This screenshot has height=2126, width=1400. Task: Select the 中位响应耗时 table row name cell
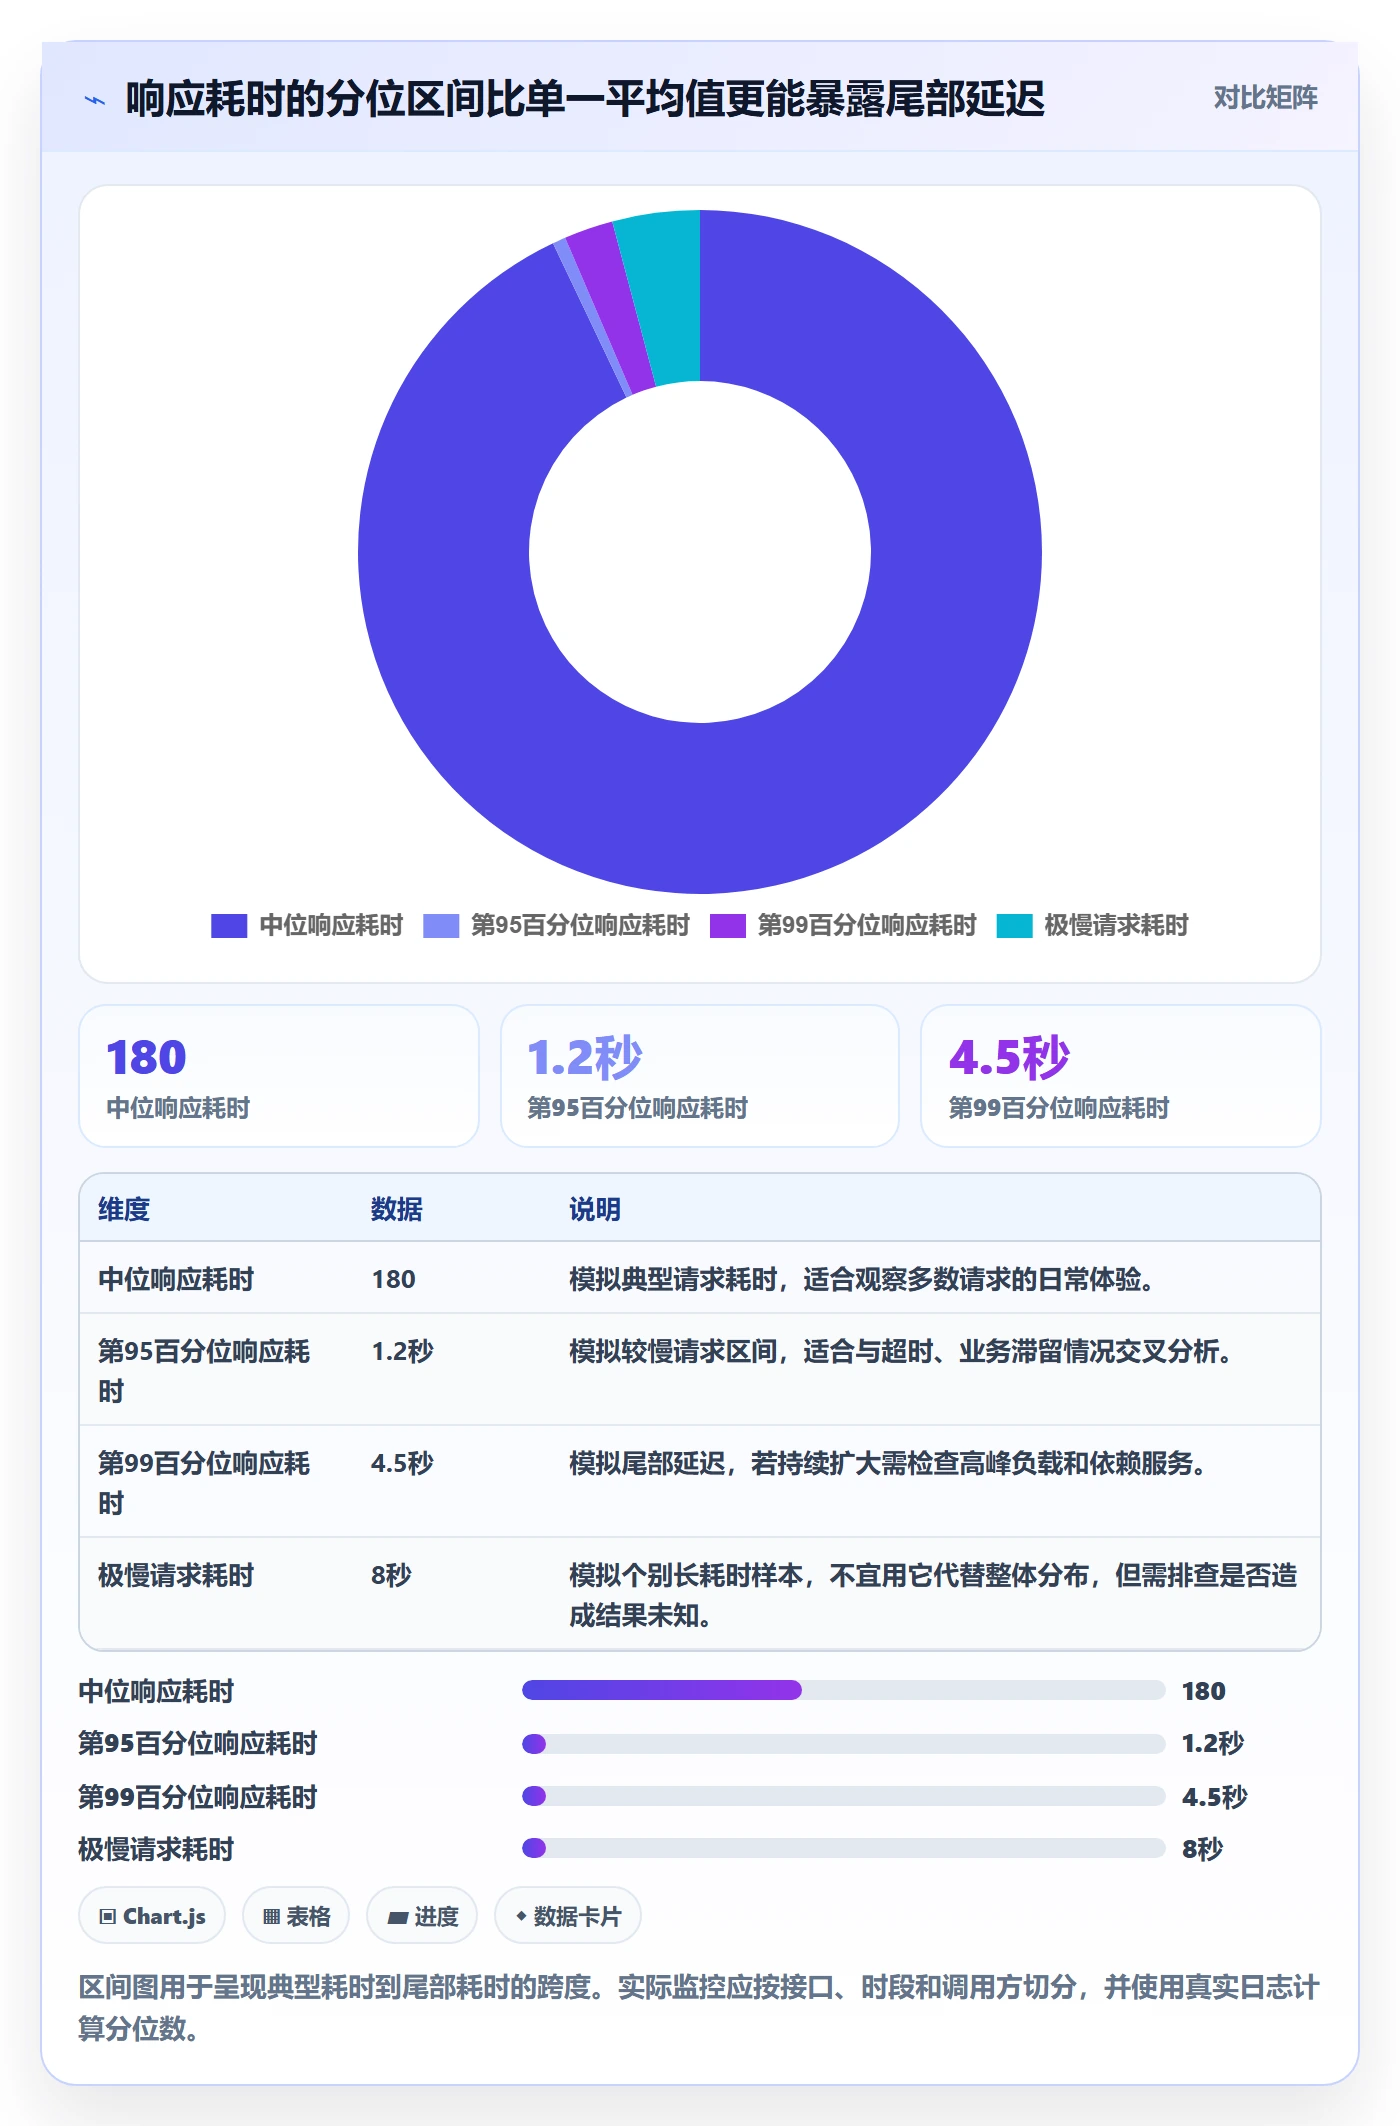click(x=176, y=1279)
